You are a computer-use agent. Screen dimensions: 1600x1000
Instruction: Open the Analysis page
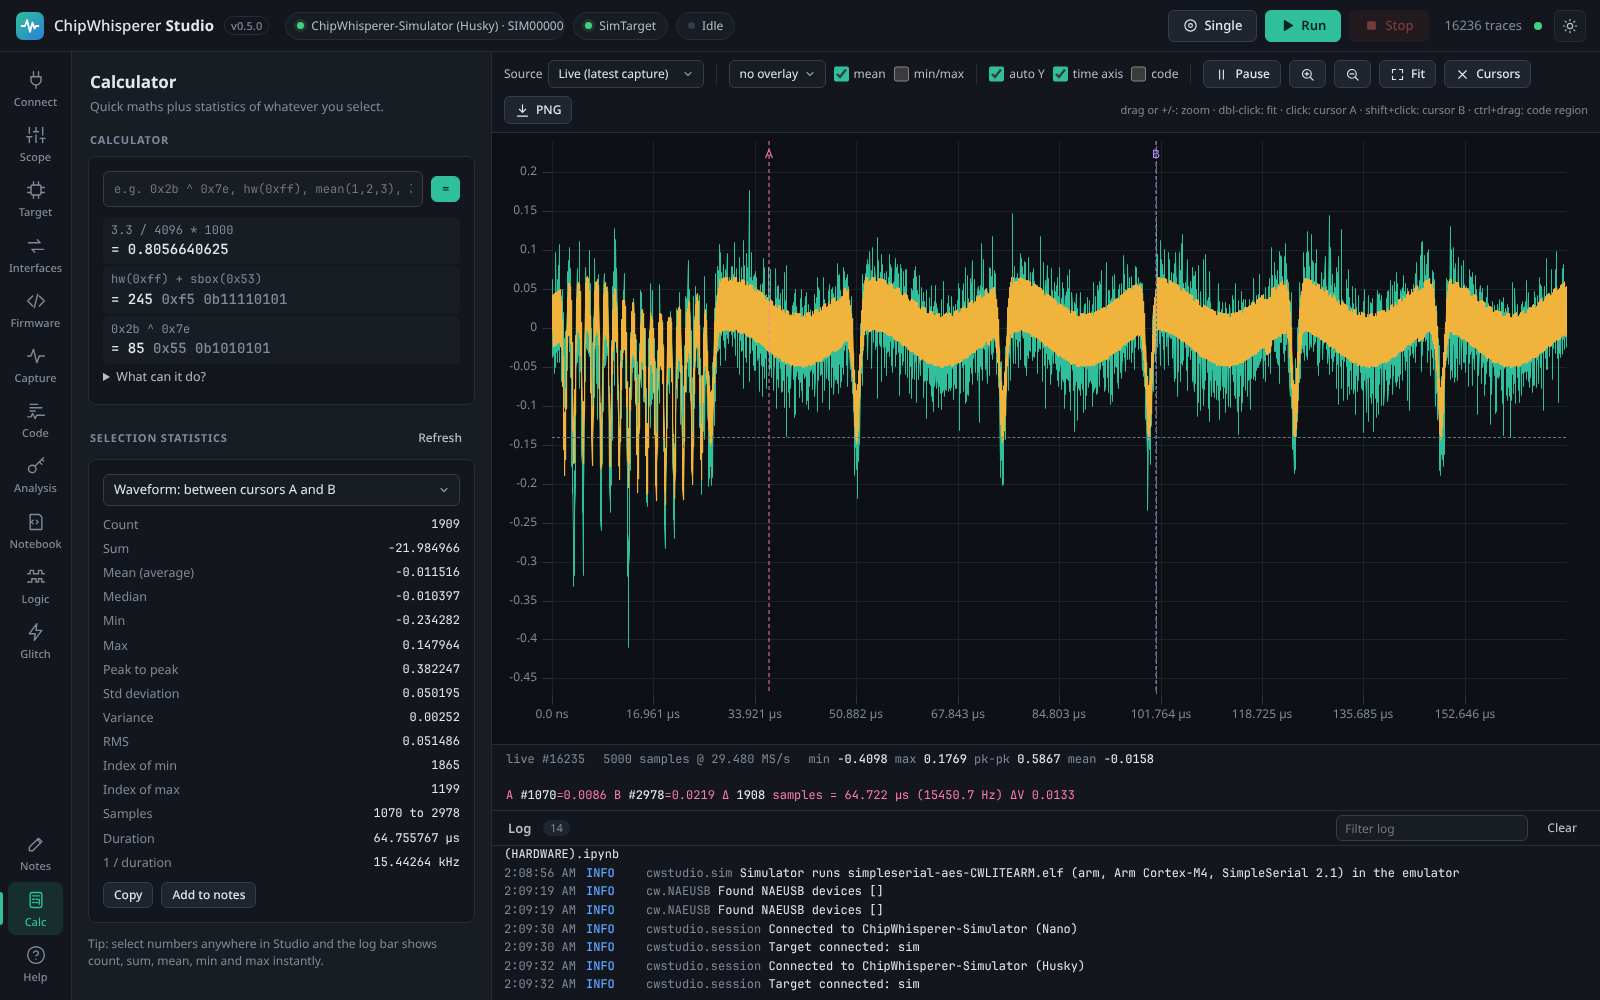[35, 475]
